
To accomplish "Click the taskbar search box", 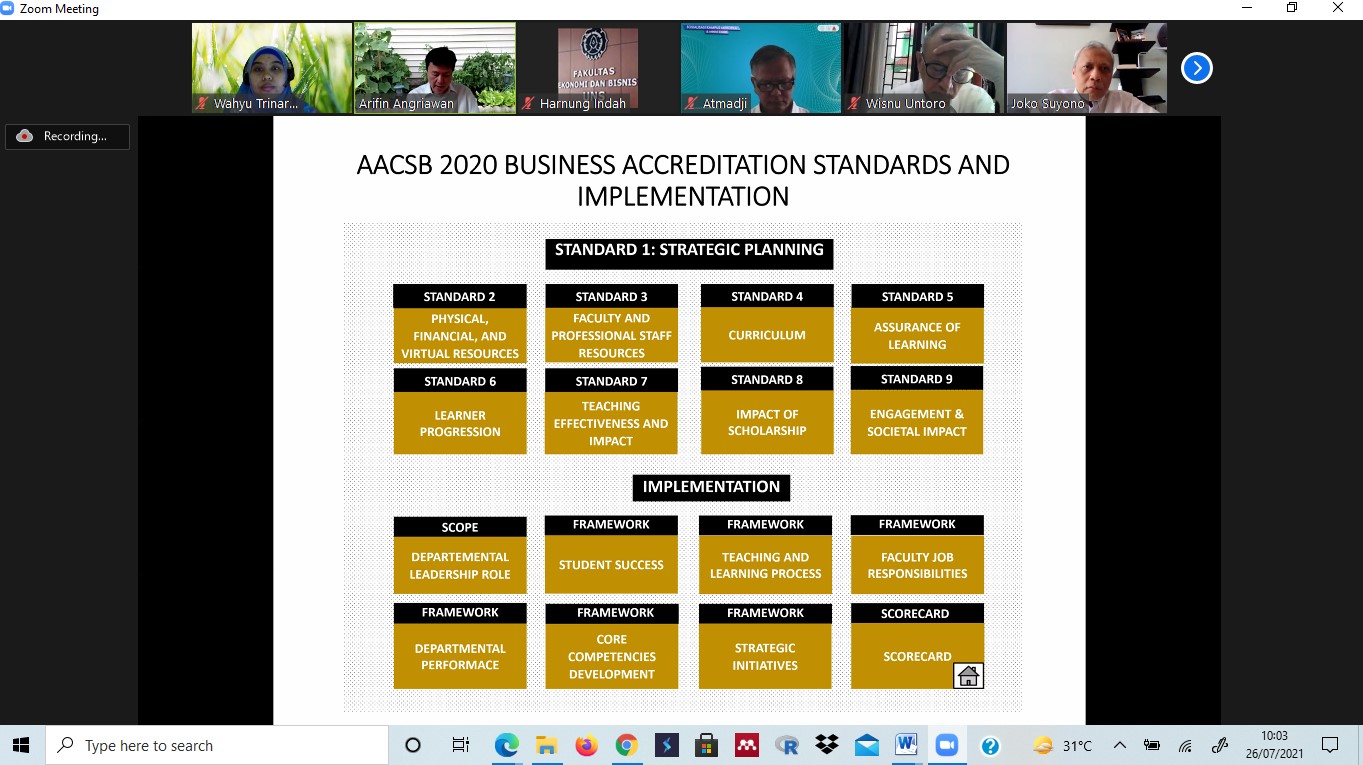I will tap(217, 745).
